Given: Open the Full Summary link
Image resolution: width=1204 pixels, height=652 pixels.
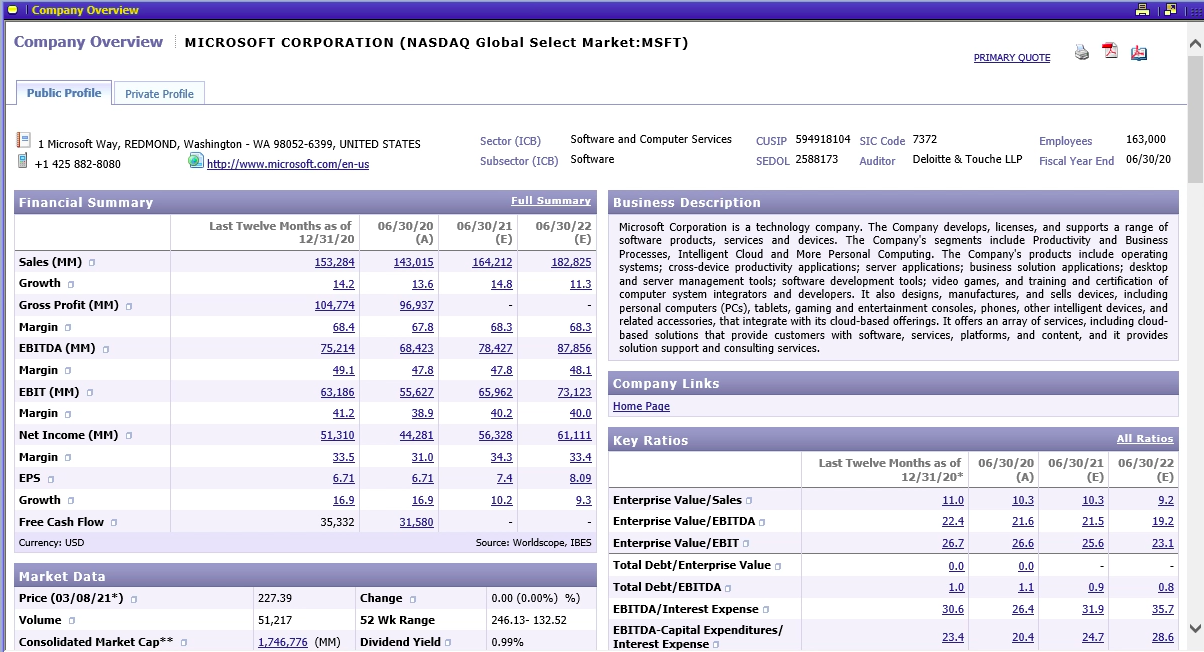Looking at the screenshot, I should (550, 201).
